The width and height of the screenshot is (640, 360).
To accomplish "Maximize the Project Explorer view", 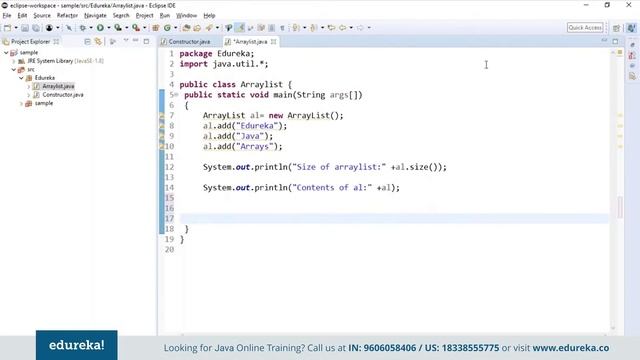I will tap(146, 42).
